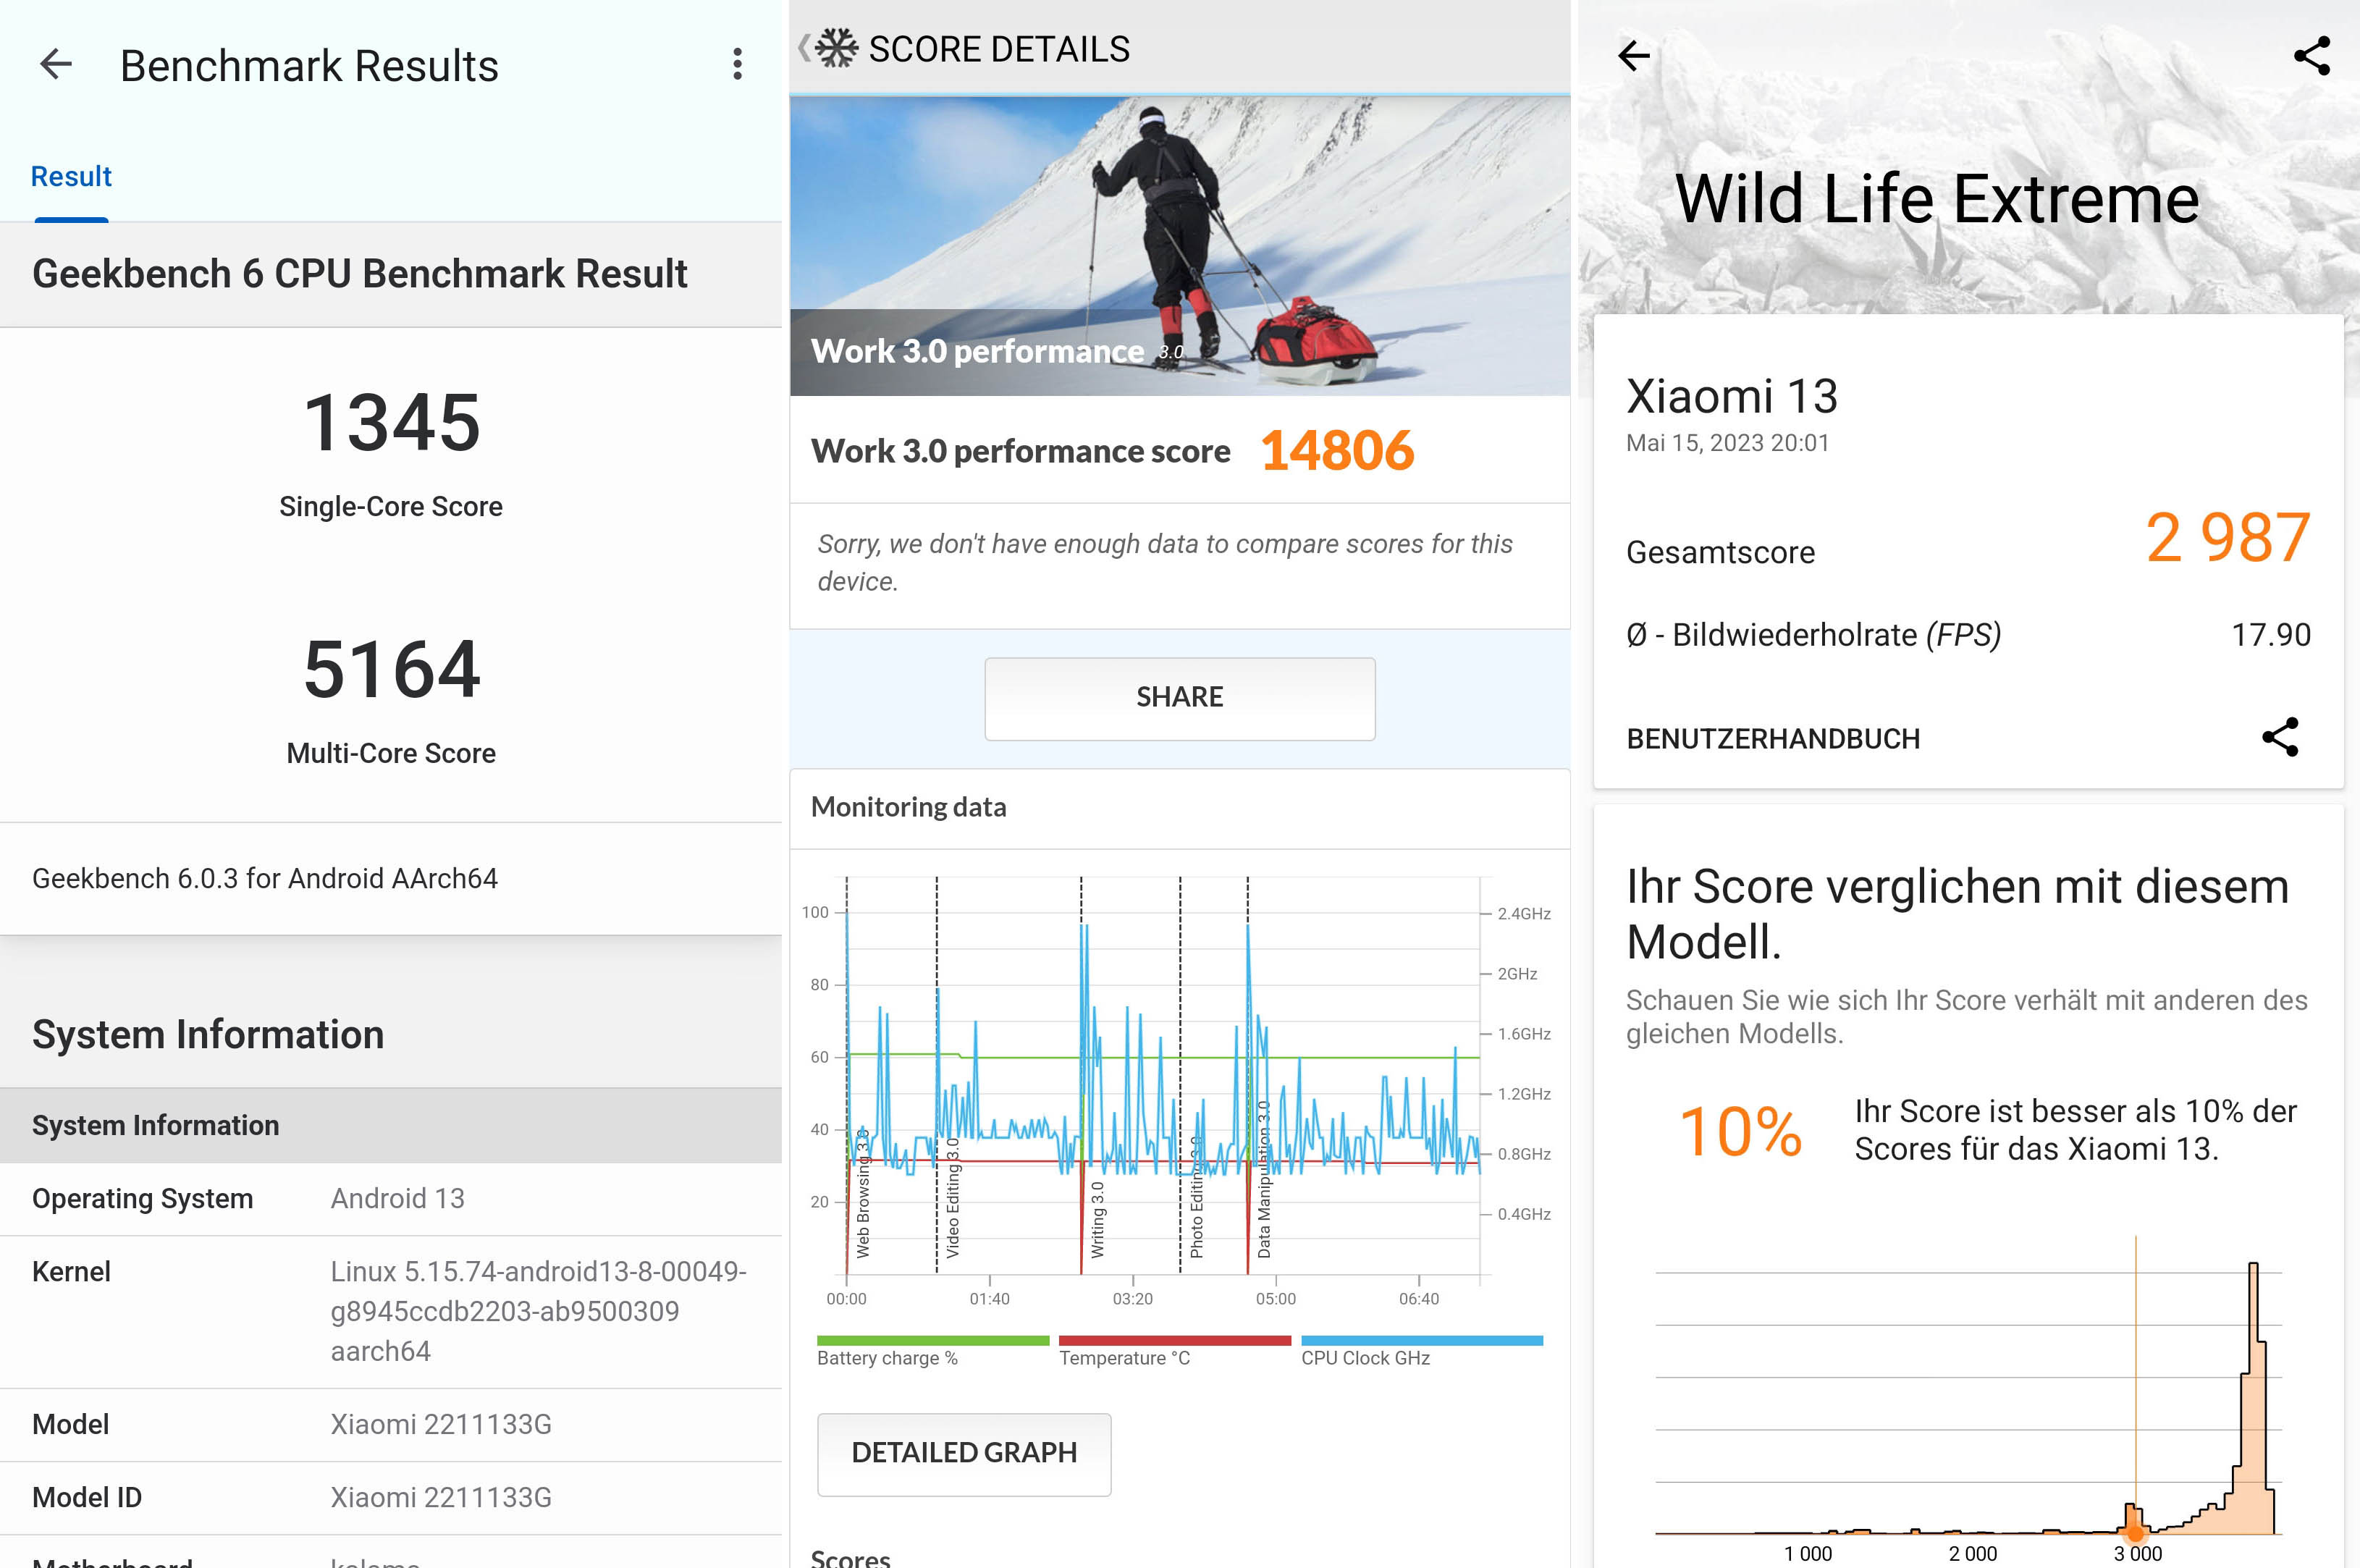2360x1568 pixels.
Task: Select the Result tab
Action: point(71,177)
